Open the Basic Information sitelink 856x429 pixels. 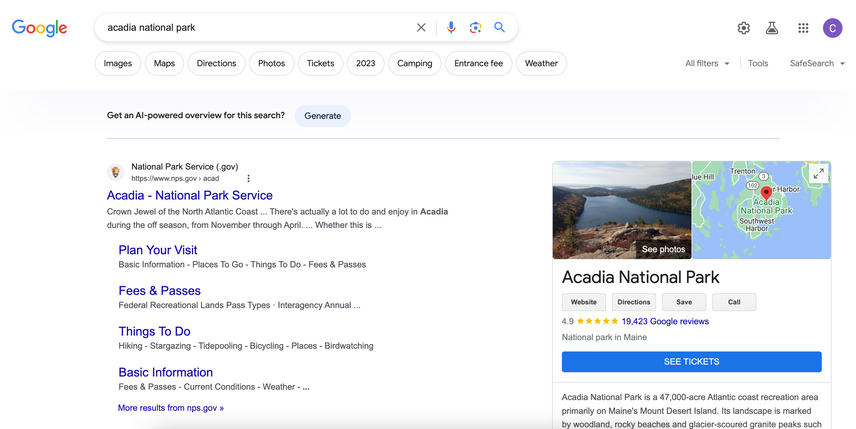click(165, 372)
